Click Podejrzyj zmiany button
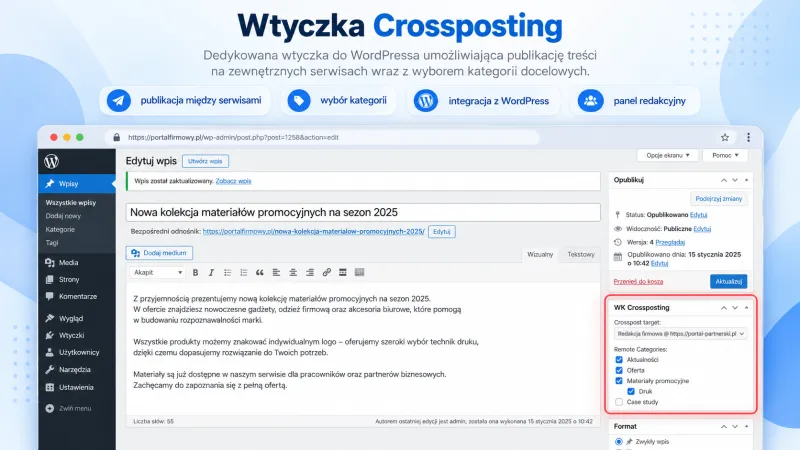Viewport: 800px width, 450px height. point(718,199)
